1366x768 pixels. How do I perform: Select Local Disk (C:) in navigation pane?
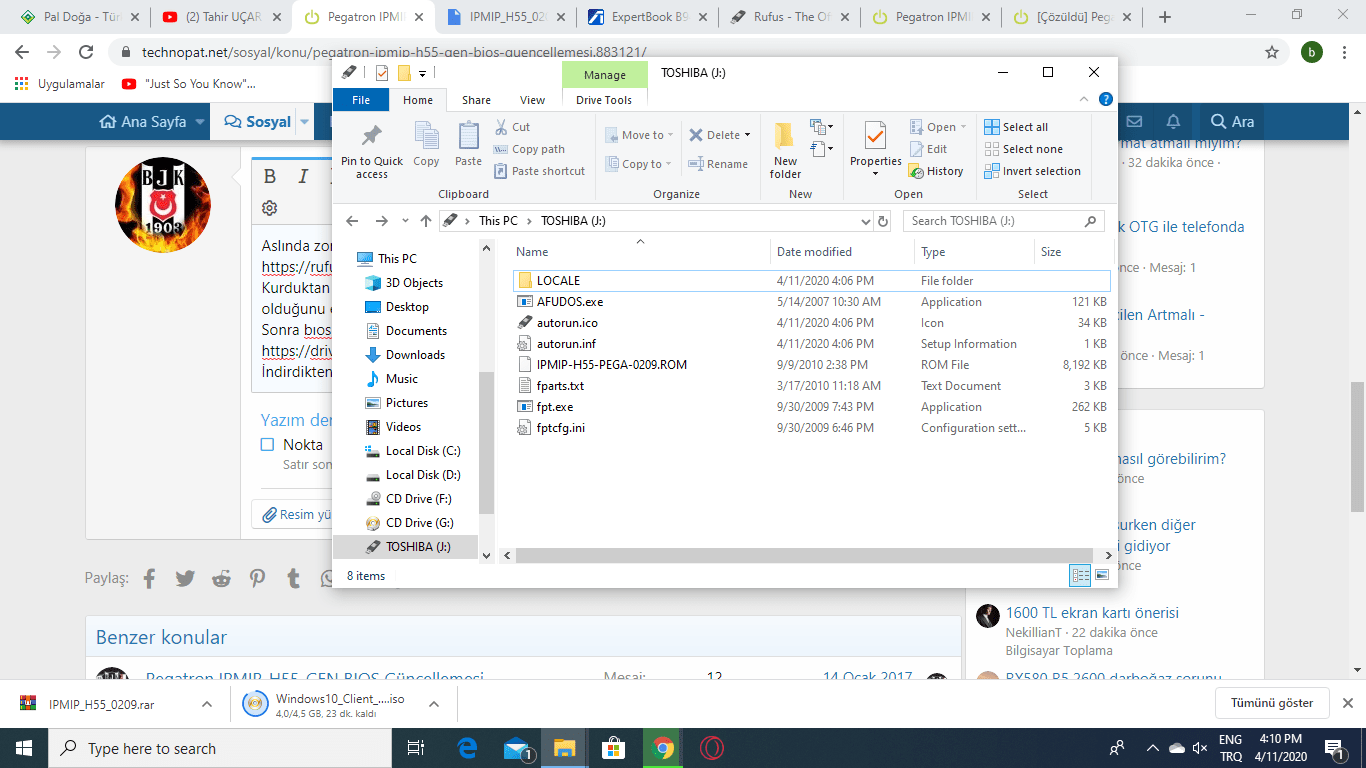coord(422,451)
